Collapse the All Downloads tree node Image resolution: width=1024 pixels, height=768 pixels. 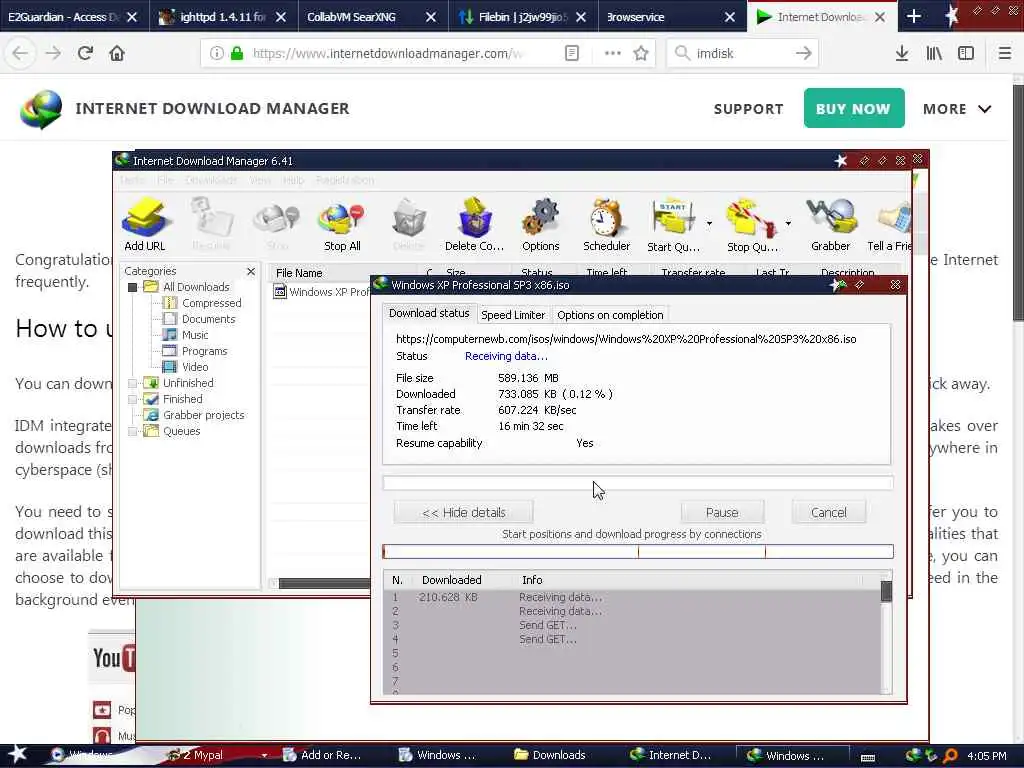[133, 287]
